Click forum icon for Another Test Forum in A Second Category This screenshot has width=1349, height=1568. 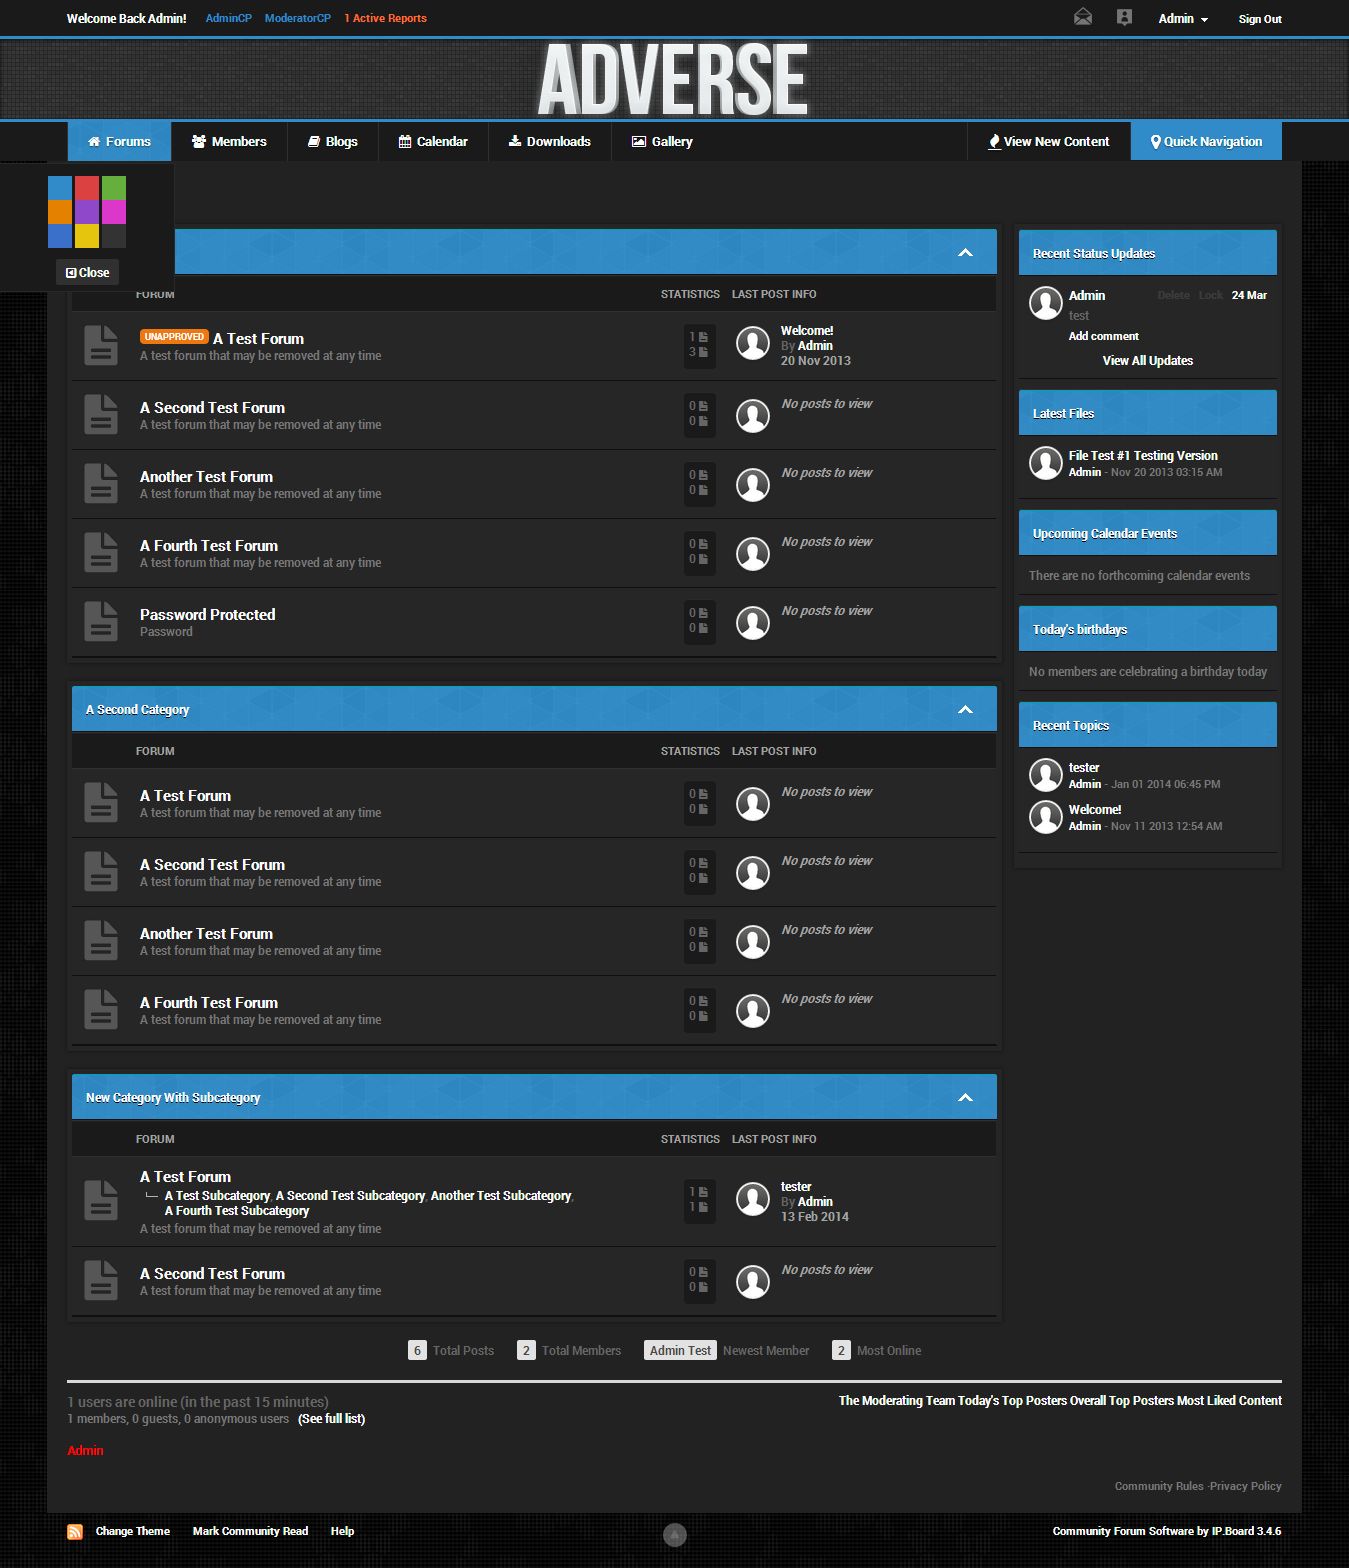point(101,940)
